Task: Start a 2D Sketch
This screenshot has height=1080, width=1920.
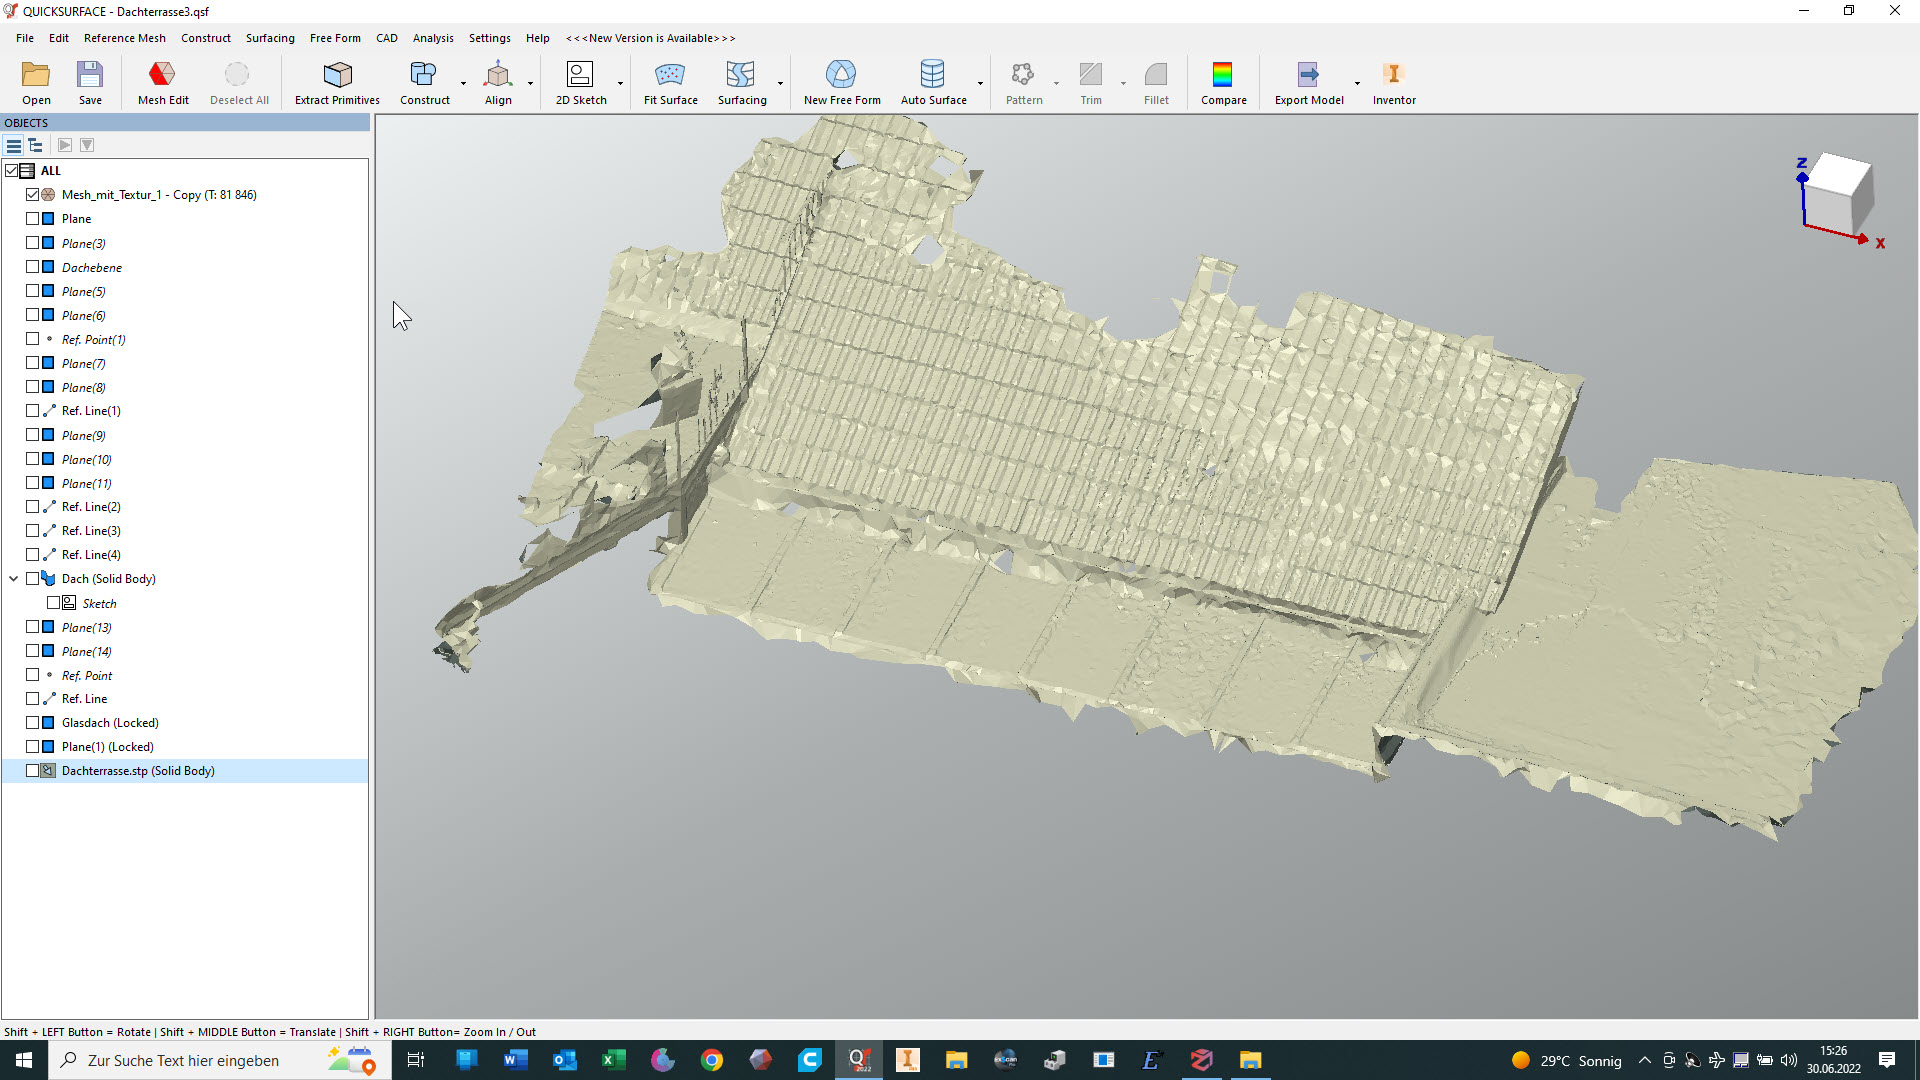Action: [x=580, y=82]
